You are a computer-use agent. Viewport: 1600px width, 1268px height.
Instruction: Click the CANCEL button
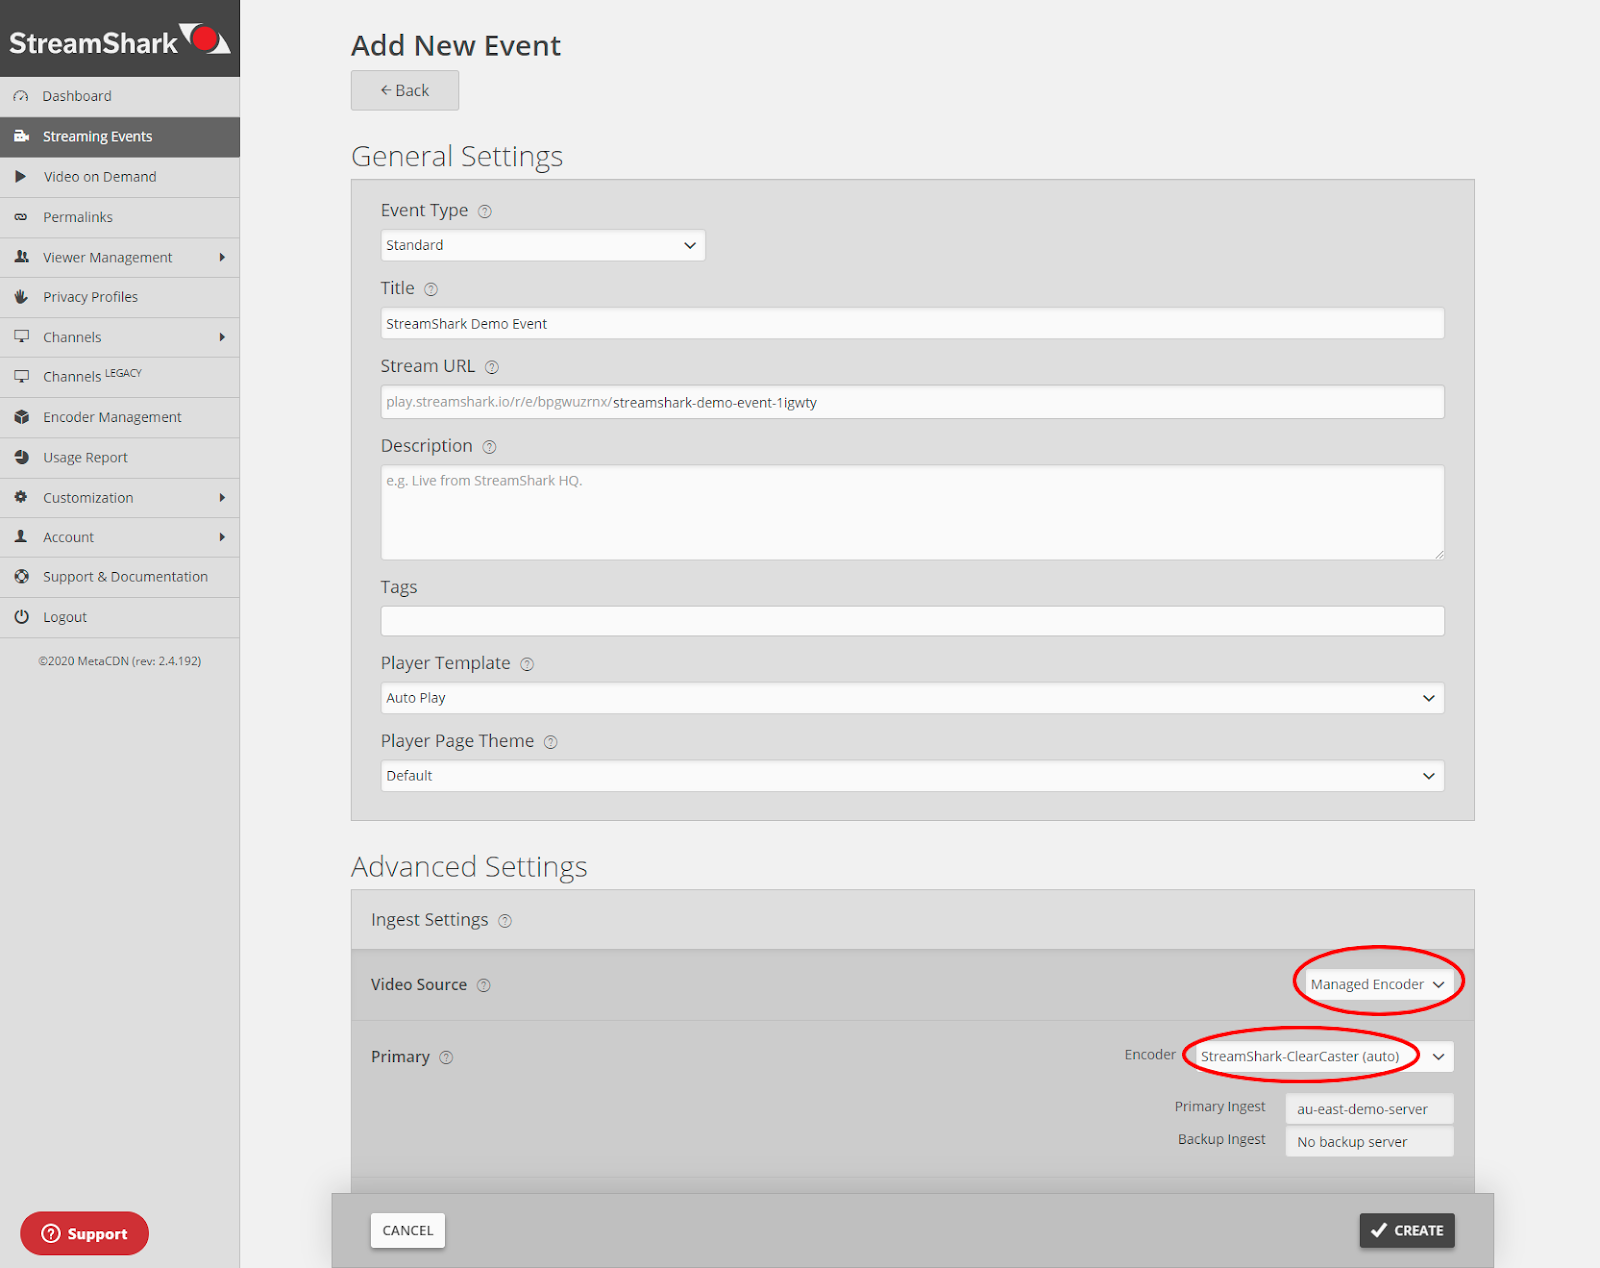coord(408,1230)
